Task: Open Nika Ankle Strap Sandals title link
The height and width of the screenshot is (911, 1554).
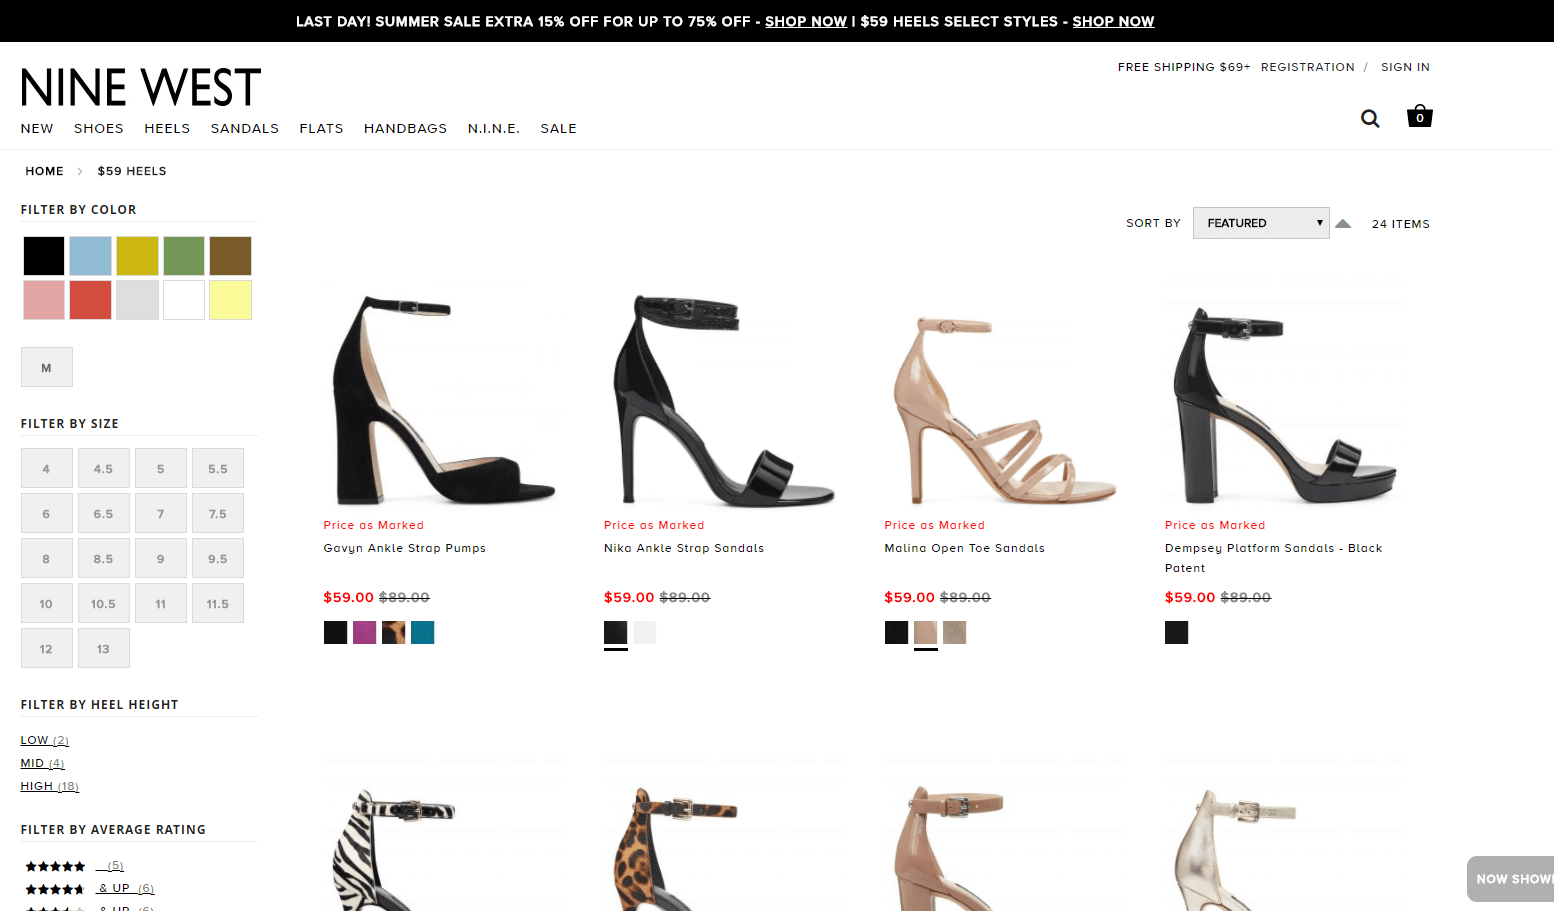Action: 684,548
